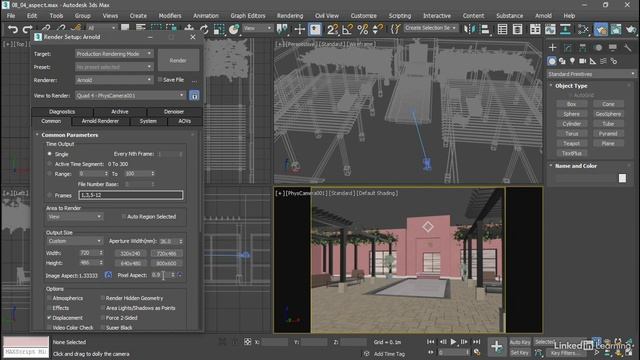Enable the Save File checkbox
The height and width of the screenshot is (360, 640).
pyautogui.click(x=160, y=80)
